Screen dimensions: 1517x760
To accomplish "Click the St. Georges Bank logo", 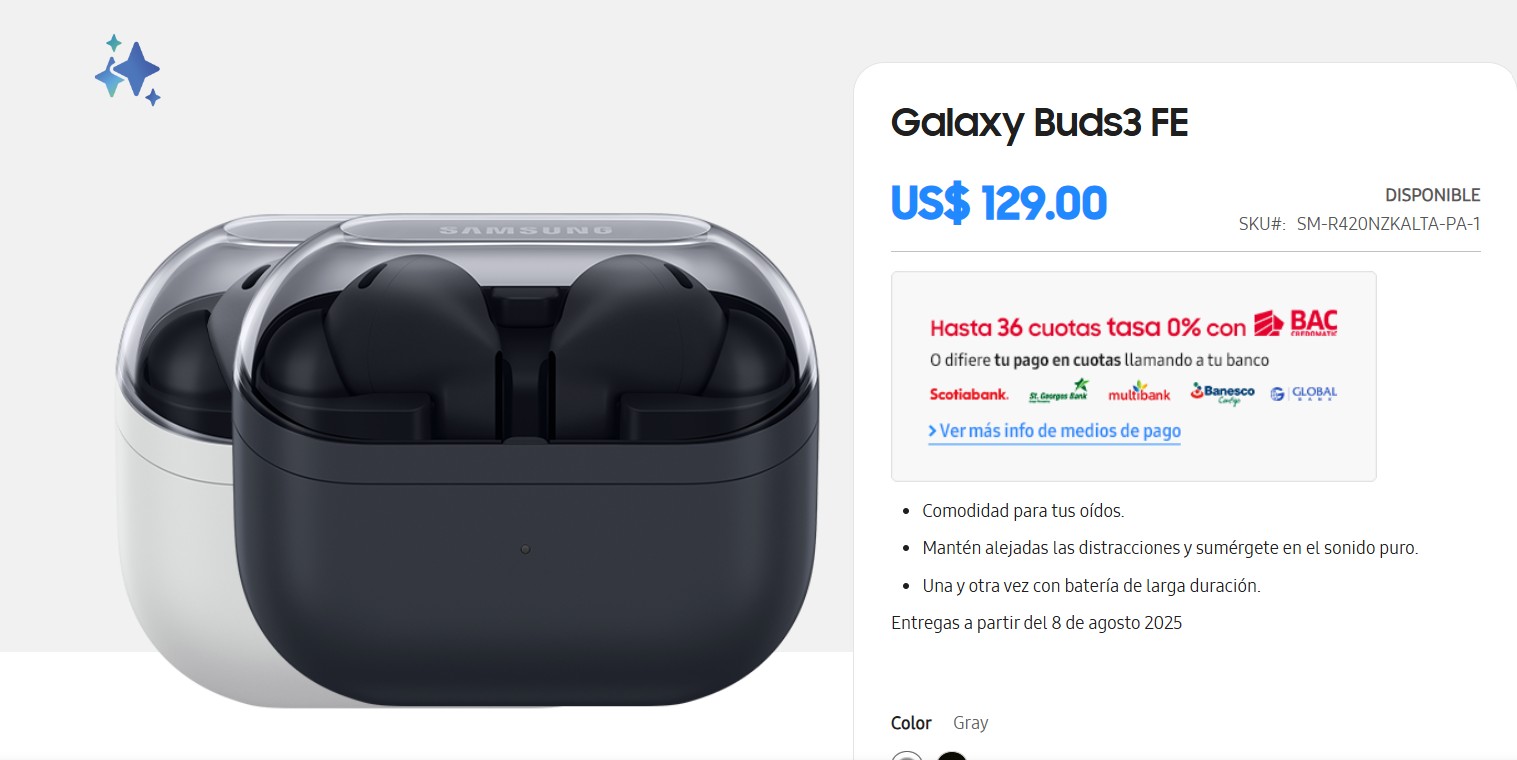I will pos(1058,391).
